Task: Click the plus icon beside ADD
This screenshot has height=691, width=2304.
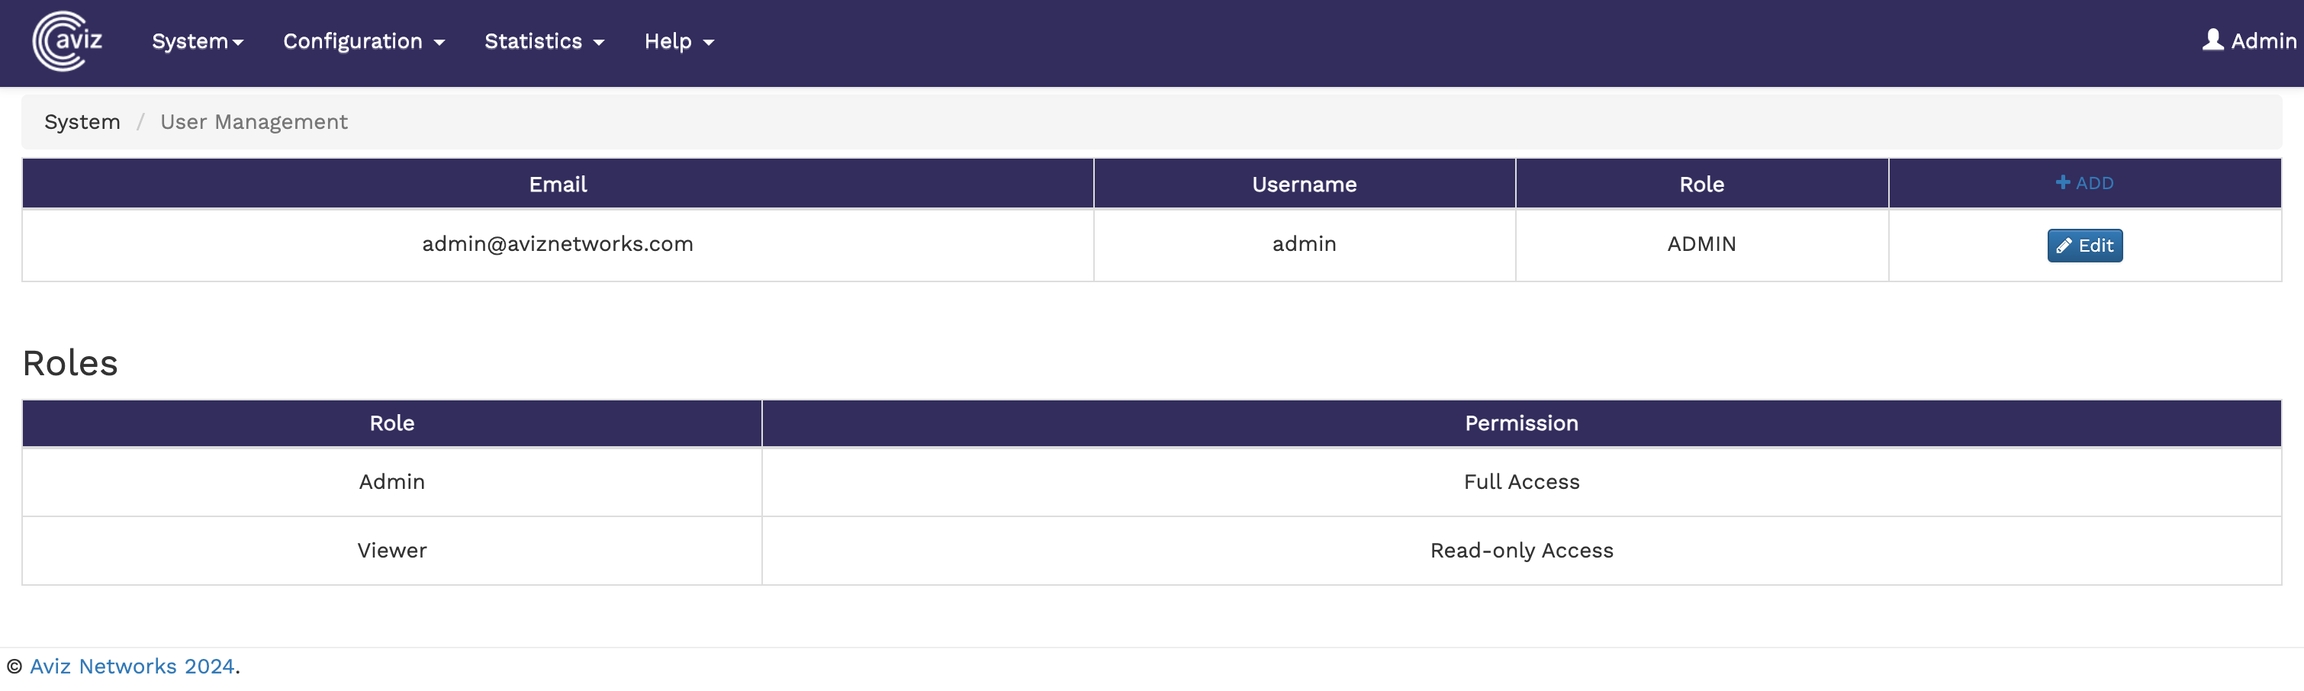Action: coord(2062,182)
